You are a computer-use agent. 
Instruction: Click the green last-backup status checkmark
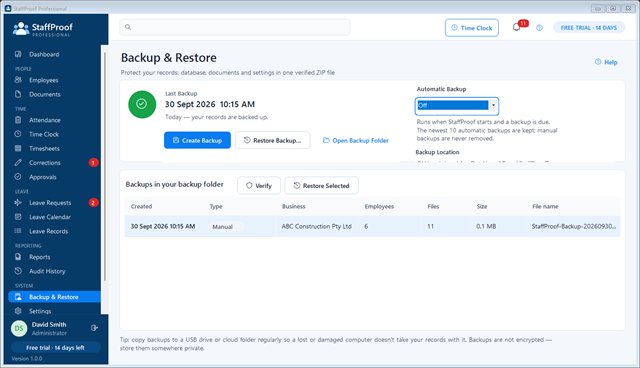coord(142,104)
